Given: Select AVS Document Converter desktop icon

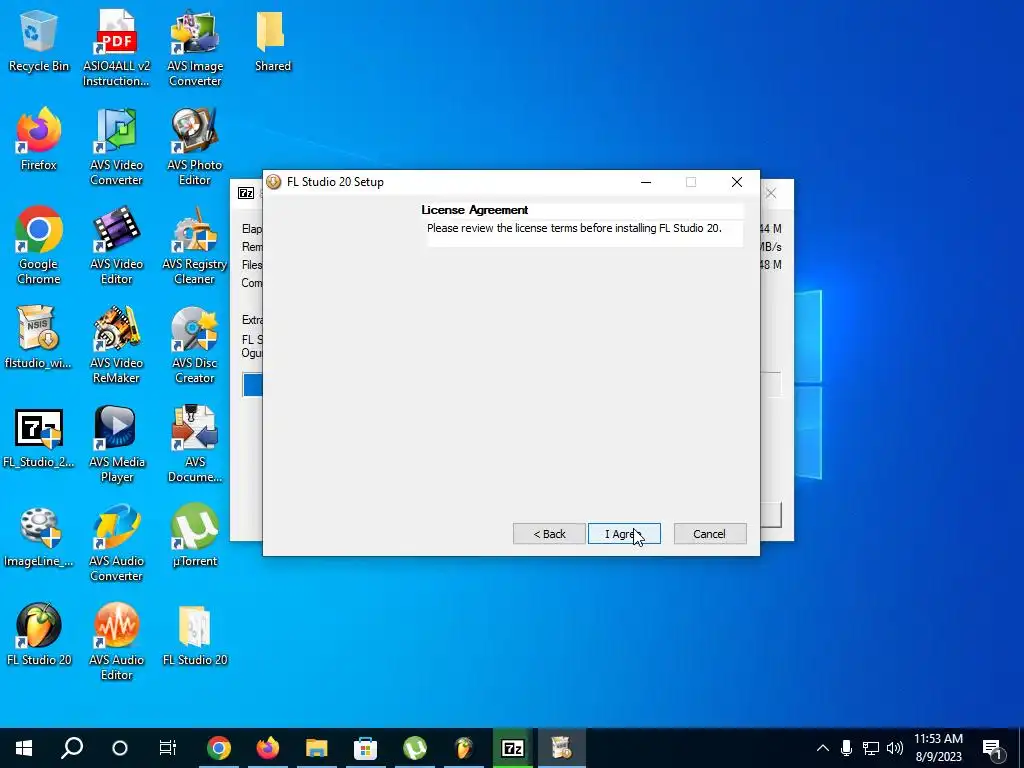Looking at the screenshot, I should 195,445.
